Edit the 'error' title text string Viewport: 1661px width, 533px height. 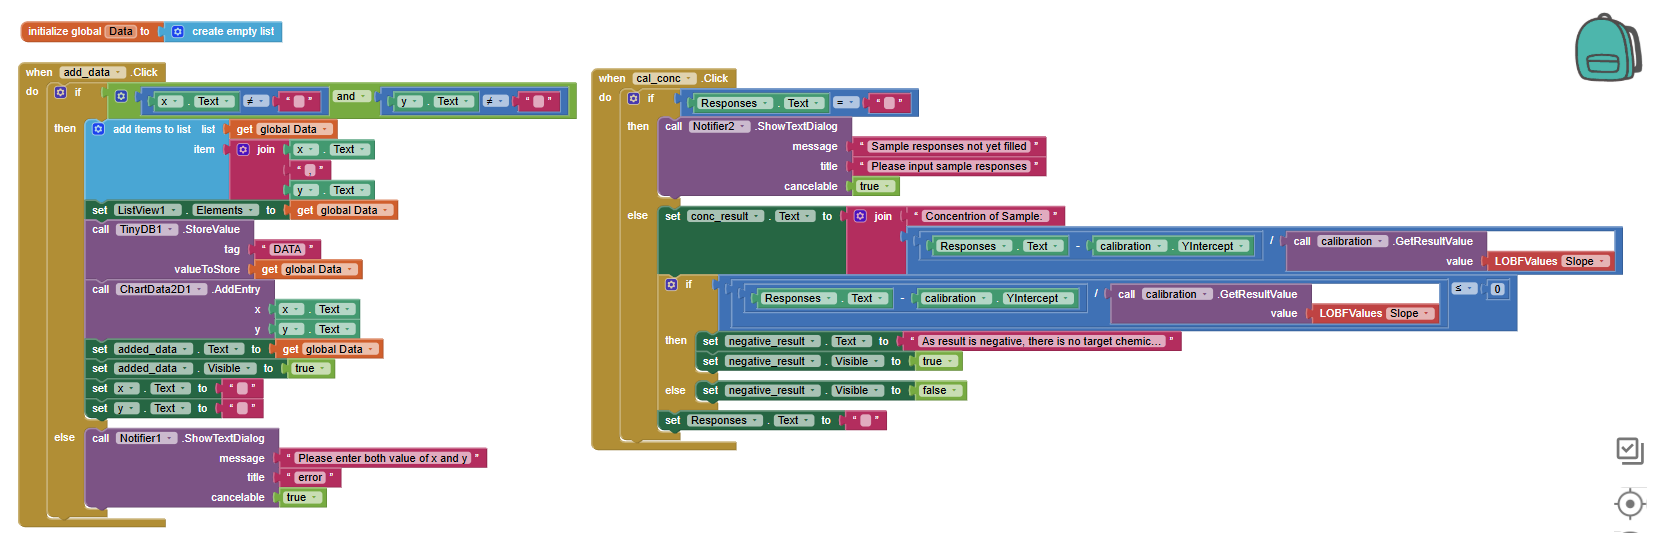pos(310,477)
